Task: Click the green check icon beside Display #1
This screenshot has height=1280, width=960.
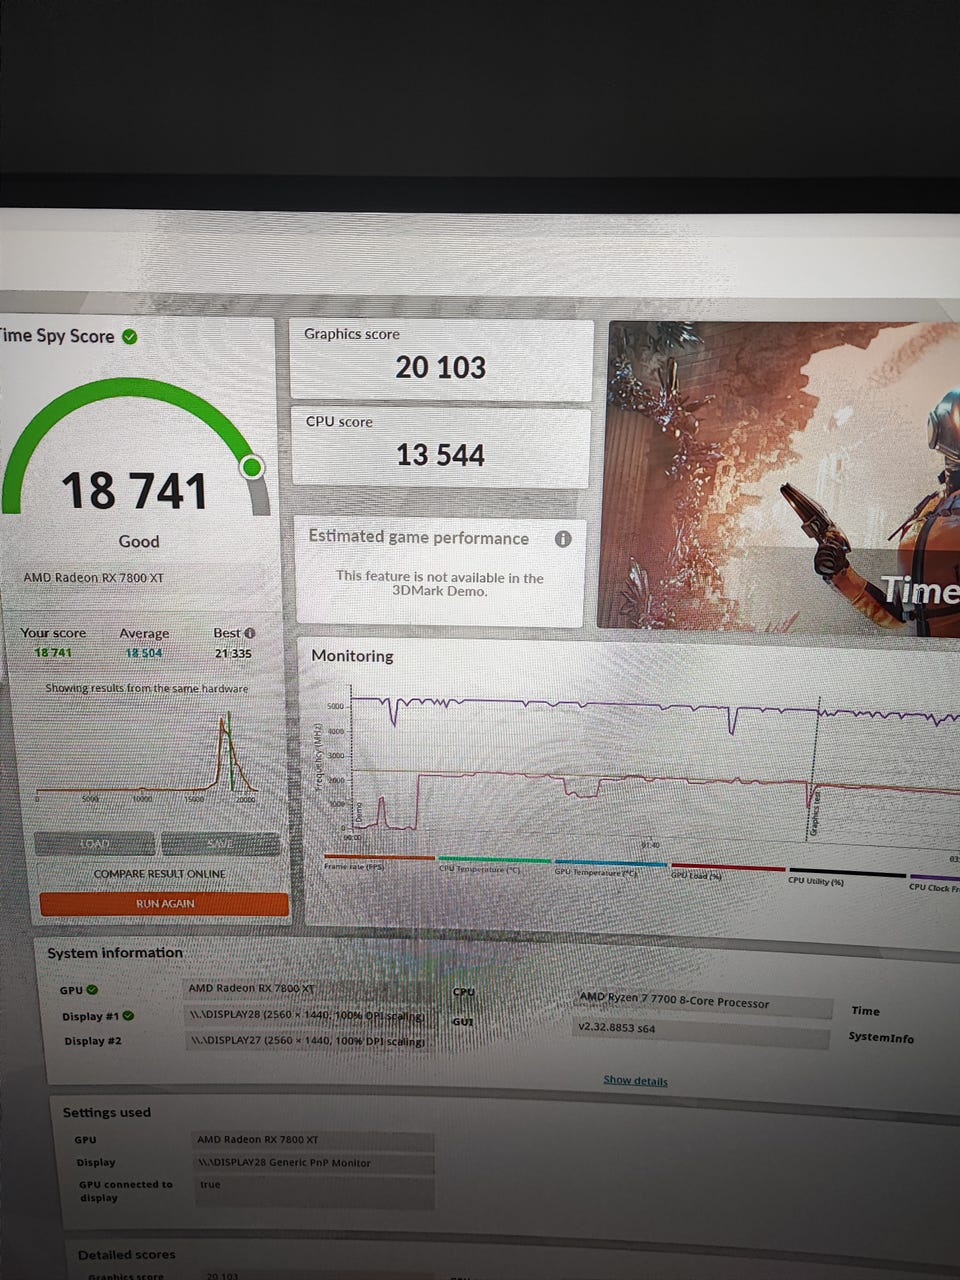Action: pyautogui.click(x=128, y=1016)
